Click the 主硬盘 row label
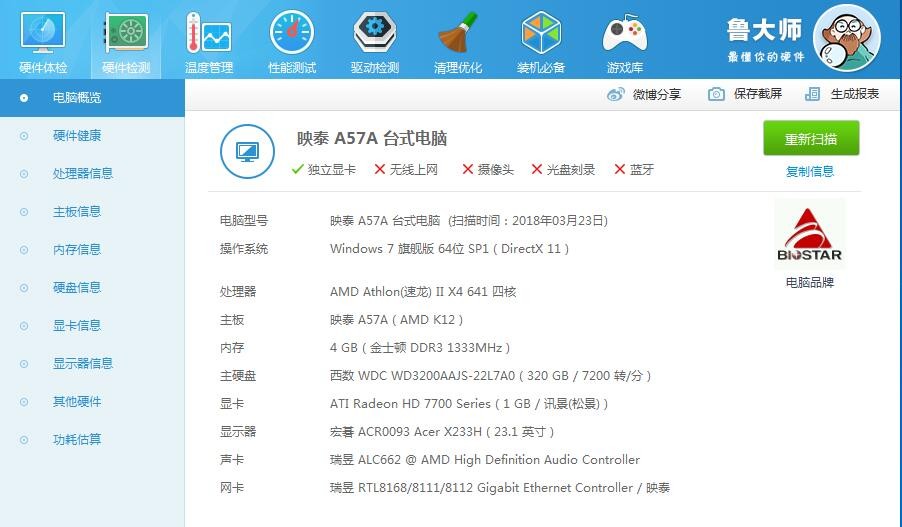Viewport: 902px width, 527px height. click(238, 376)
